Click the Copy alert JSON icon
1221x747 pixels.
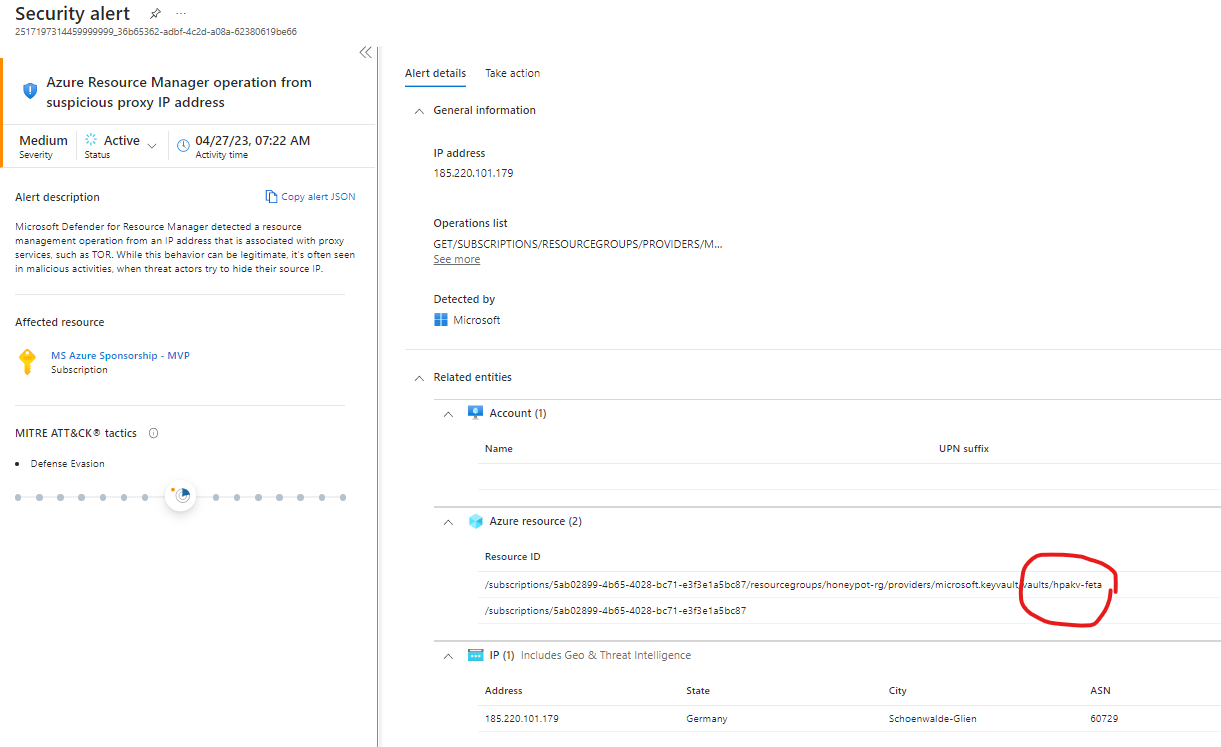271,197
